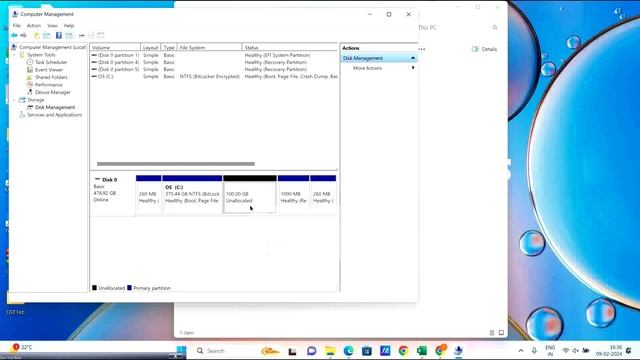Click the Forward arrow toolbar icon

[x=24, y=36]
